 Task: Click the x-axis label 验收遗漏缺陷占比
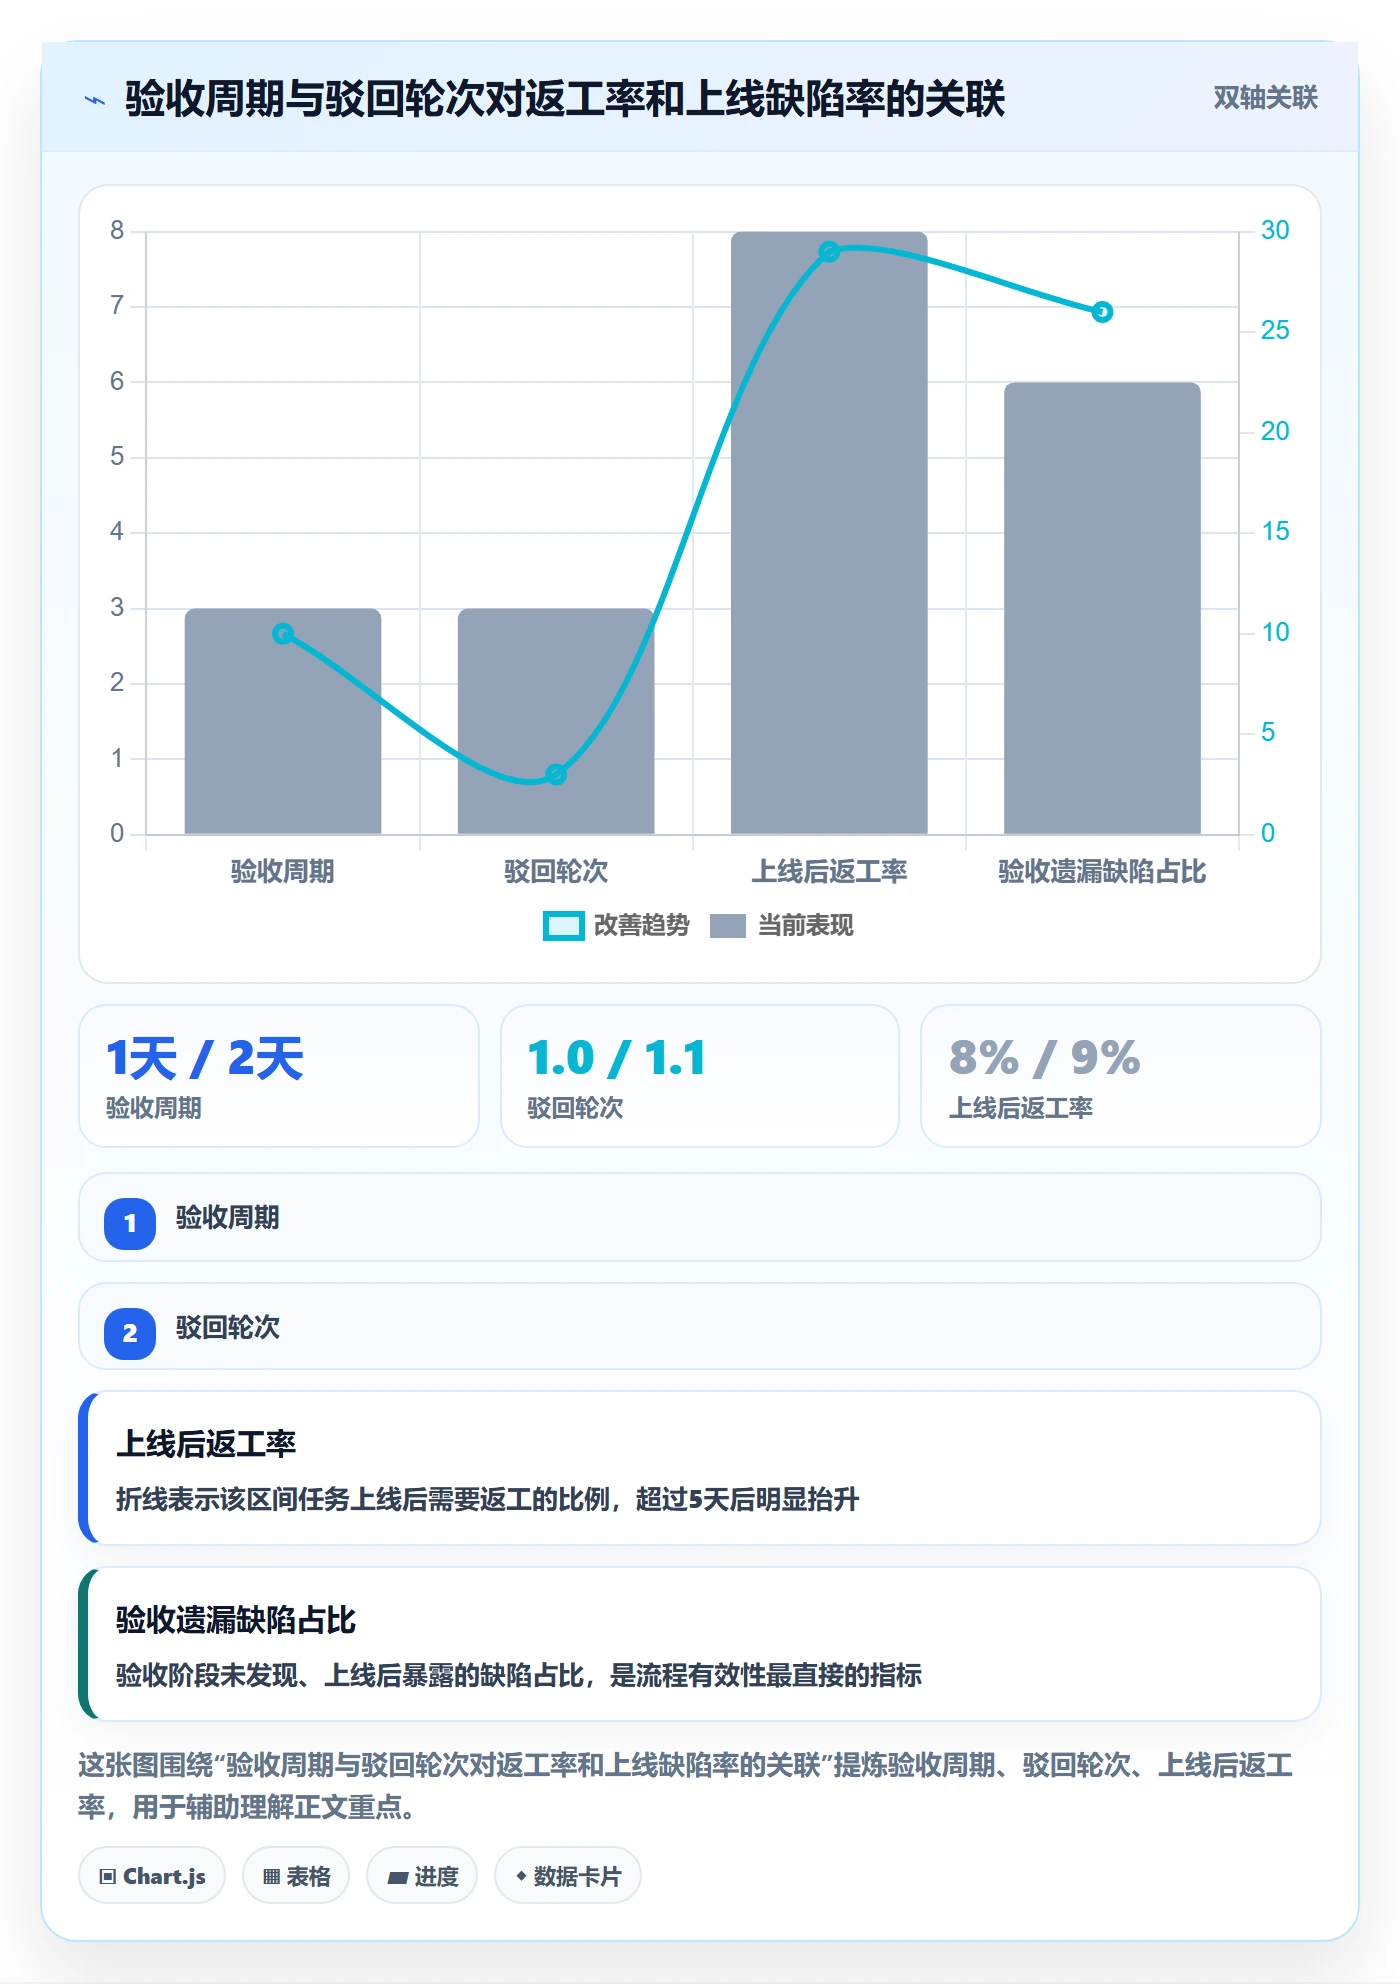(1102, 872)
